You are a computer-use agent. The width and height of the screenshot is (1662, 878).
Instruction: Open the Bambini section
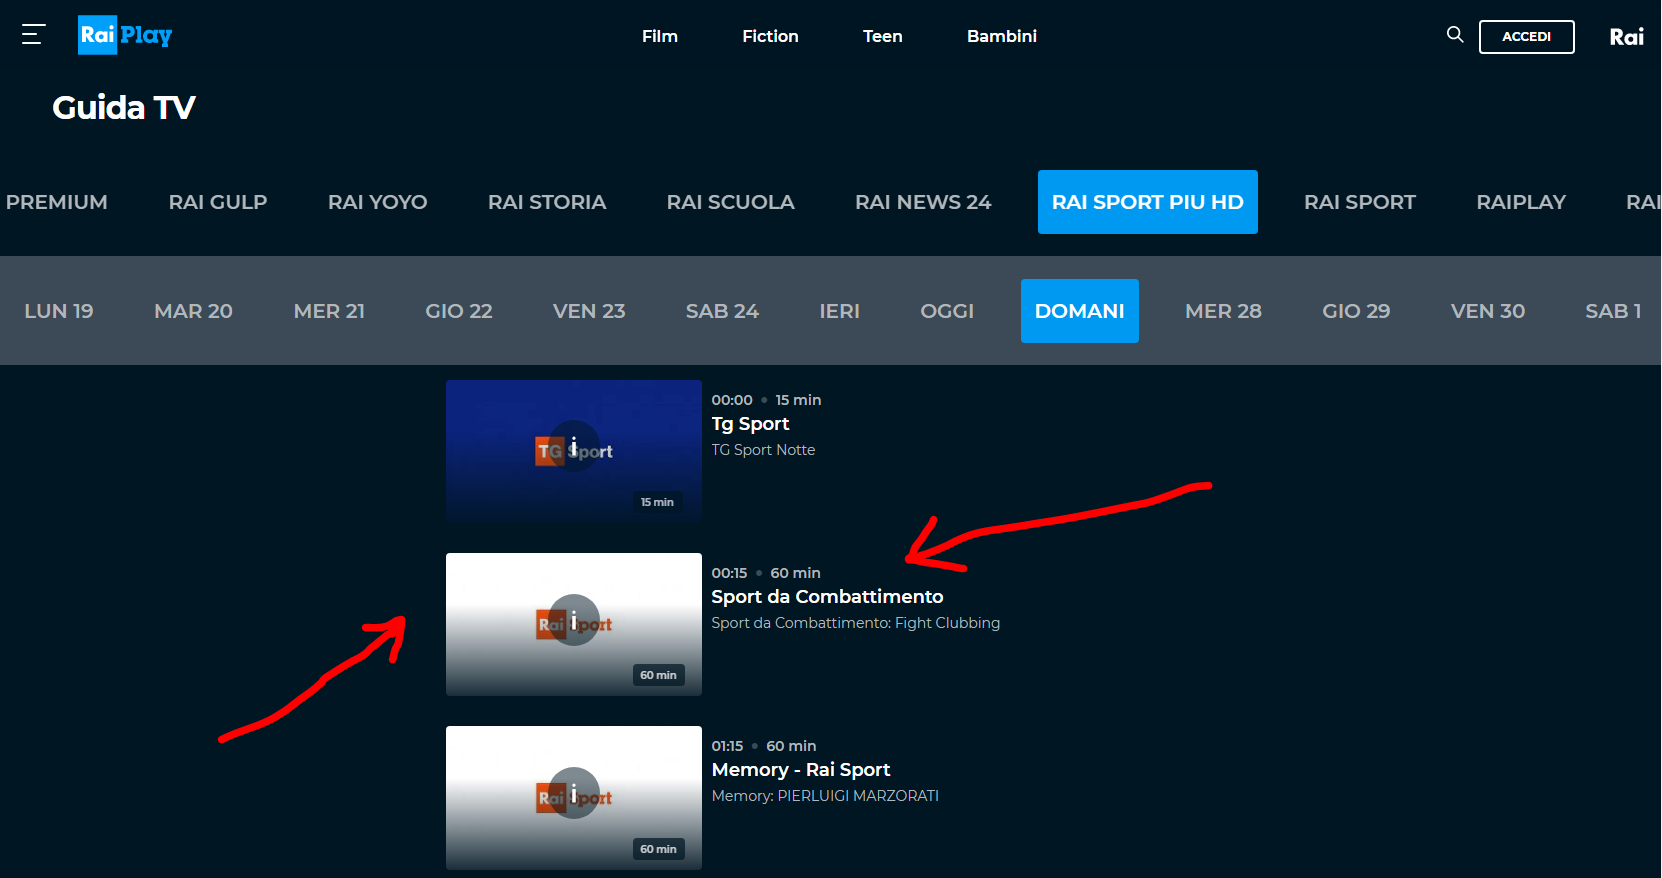click(x=1001, y=36)
